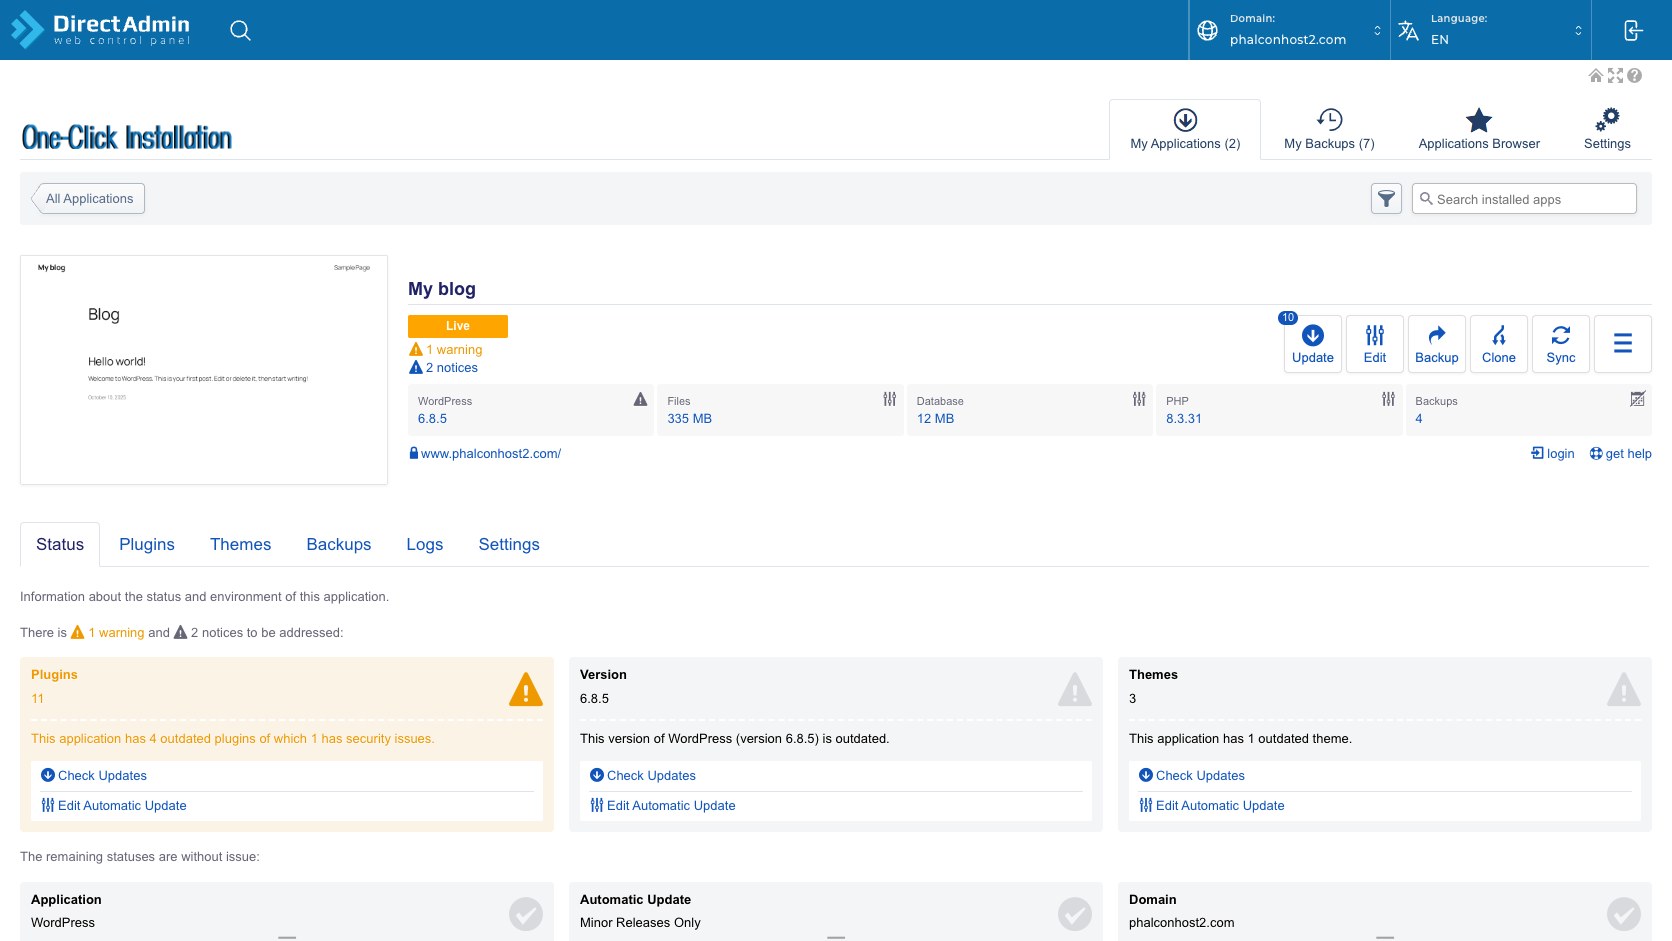
Task: Click the Update application button
Action: click(x=1313, y=344)
